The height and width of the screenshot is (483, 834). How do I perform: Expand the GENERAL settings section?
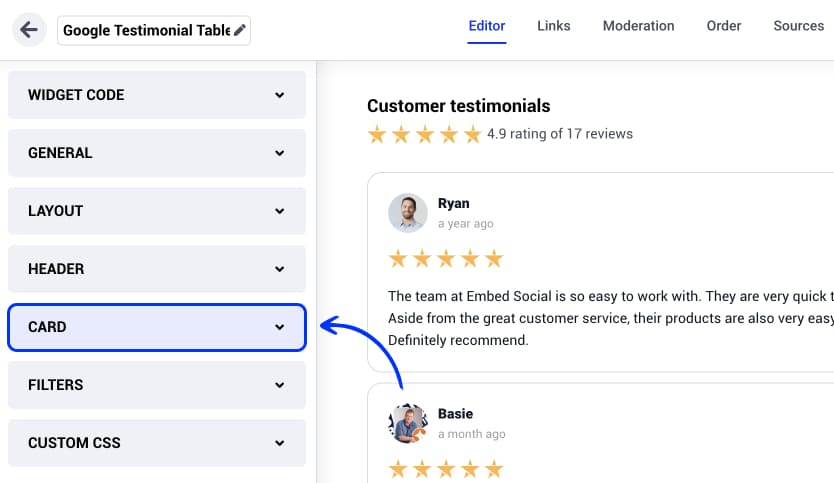(x=157, y=153)
